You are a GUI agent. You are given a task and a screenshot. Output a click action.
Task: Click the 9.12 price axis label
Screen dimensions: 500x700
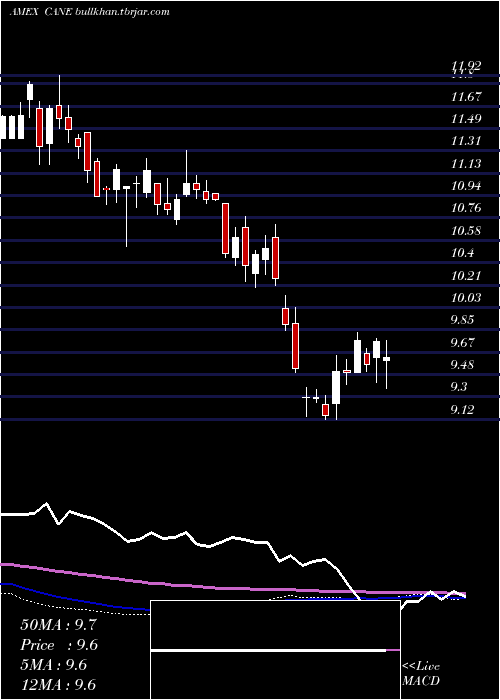tap(463, 409)
